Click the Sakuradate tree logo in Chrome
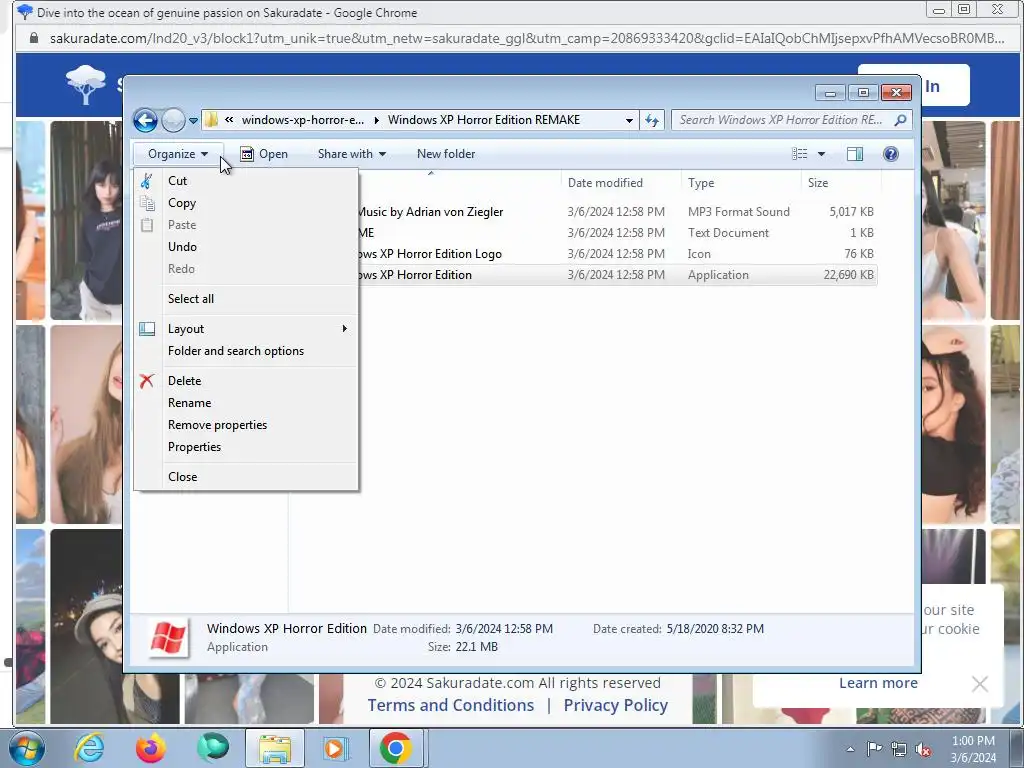 point(86,85)
